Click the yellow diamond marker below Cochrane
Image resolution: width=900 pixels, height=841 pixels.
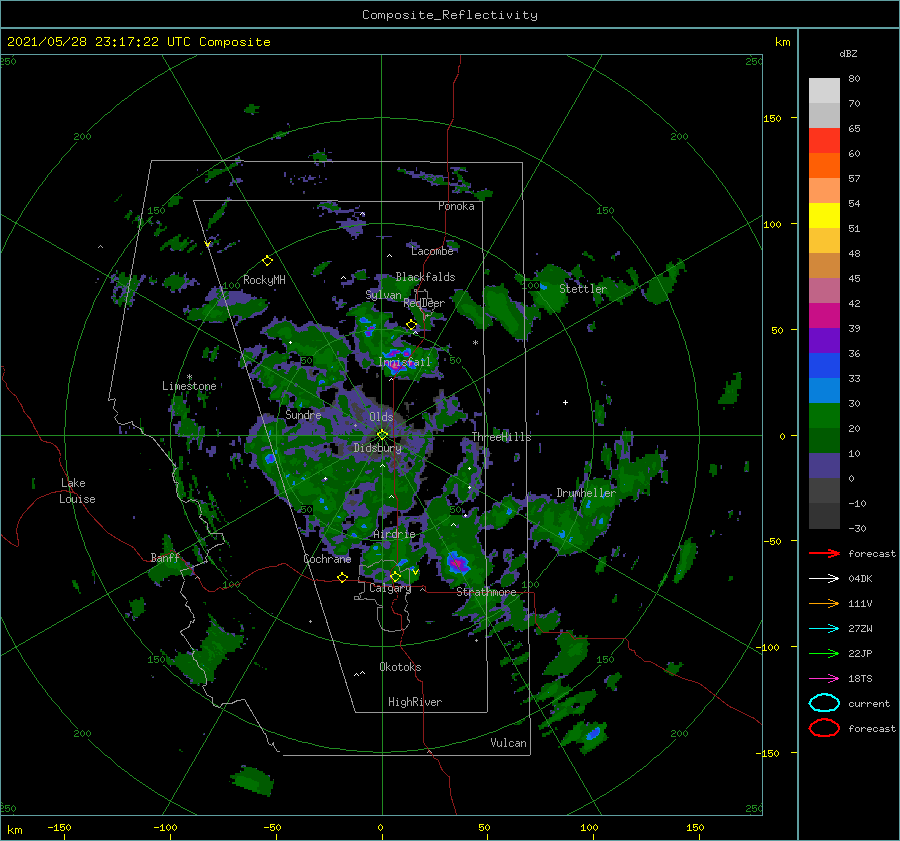(342, 577)
